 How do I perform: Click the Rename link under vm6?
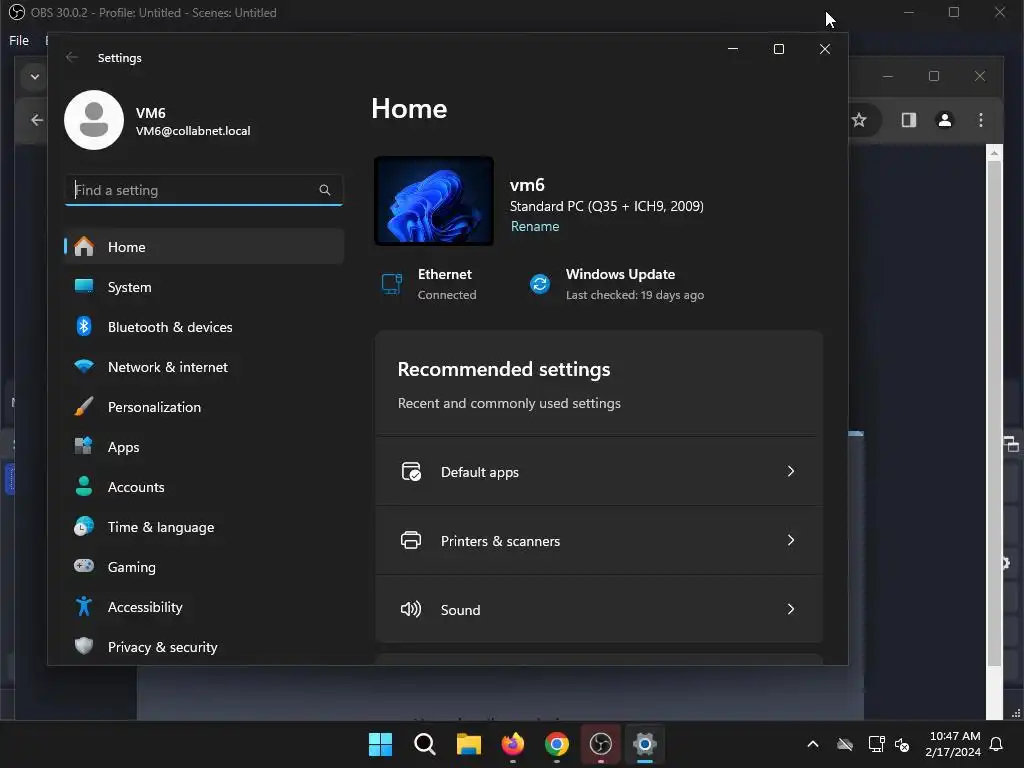[535, 227]
